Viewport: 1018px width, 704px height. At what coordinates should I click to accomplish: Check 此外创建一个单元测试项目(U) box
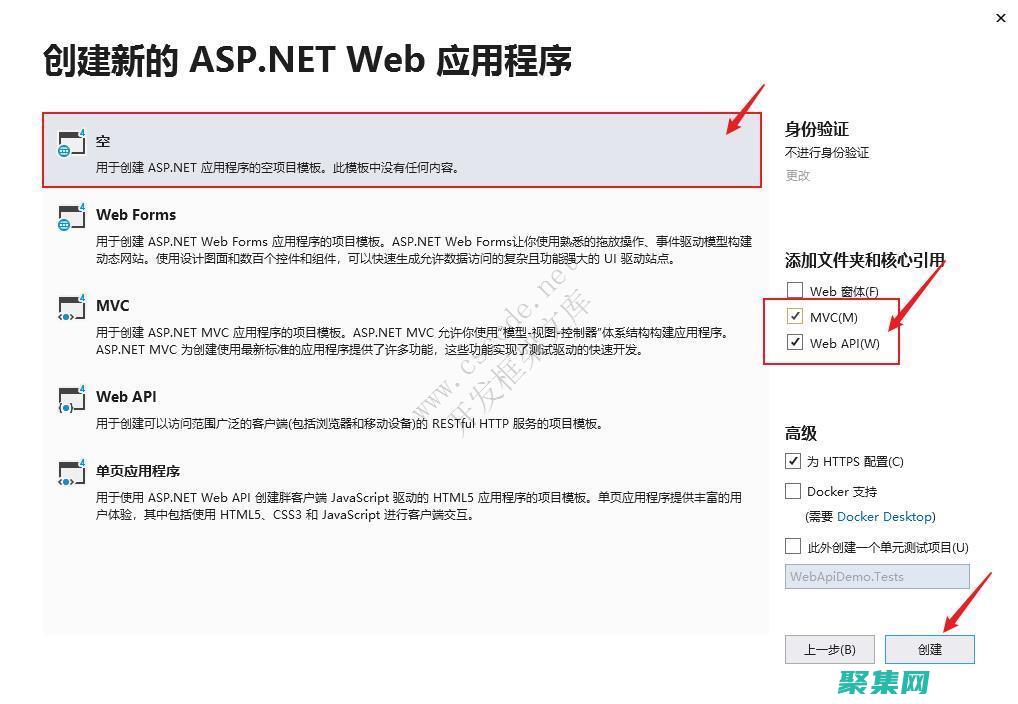point(793,546)
